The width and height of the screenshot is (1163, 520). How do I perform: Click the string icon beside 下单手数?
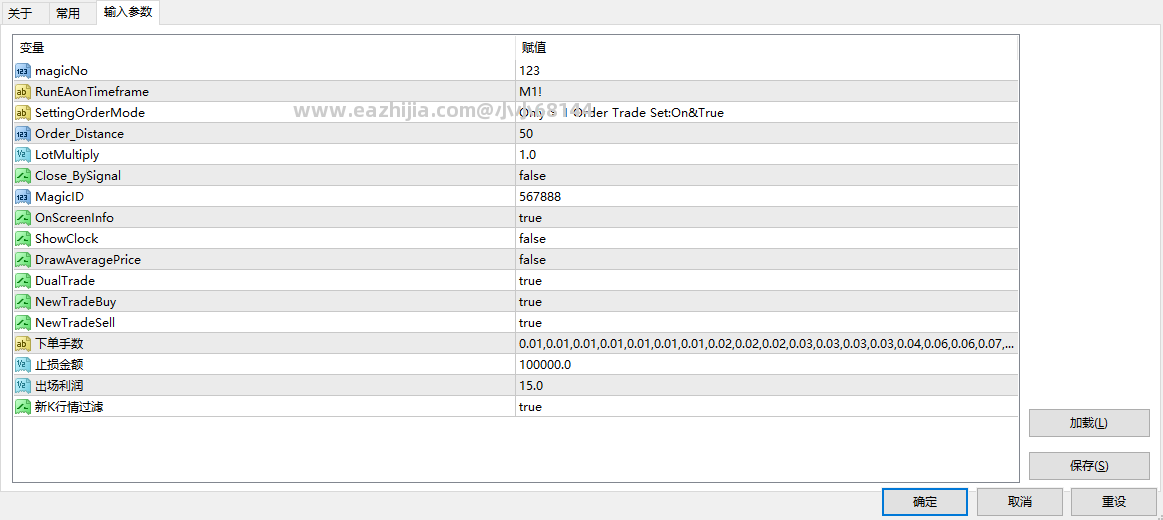coord(22,344)
